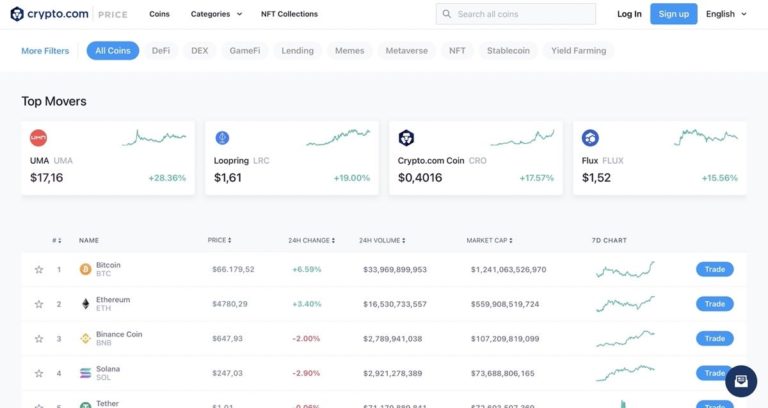Favorite Ethereum with its star
Screen dimensions: 768x408
[x=39, y=304]
